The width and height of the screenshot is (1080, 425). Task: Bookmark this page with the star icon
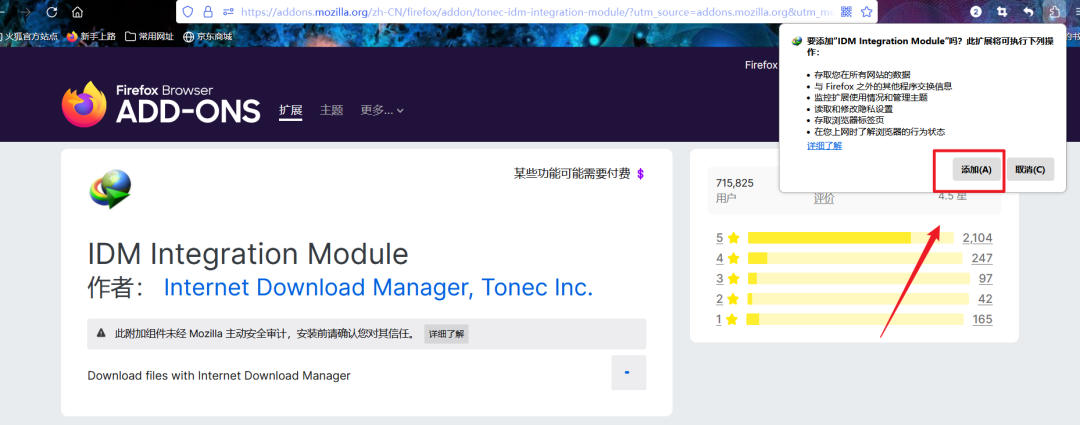click(866, 12)
